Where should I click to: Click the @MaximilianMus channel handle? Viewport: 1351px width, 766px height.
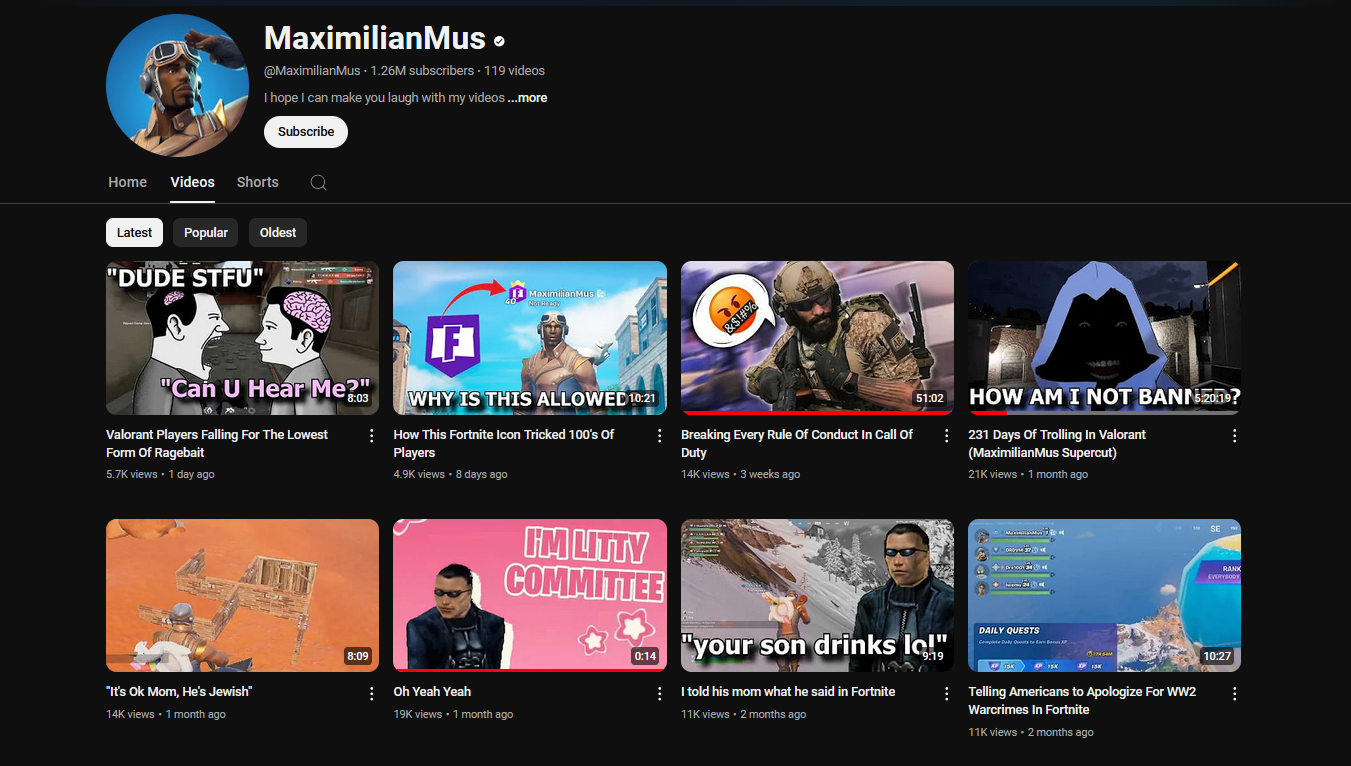312,71
